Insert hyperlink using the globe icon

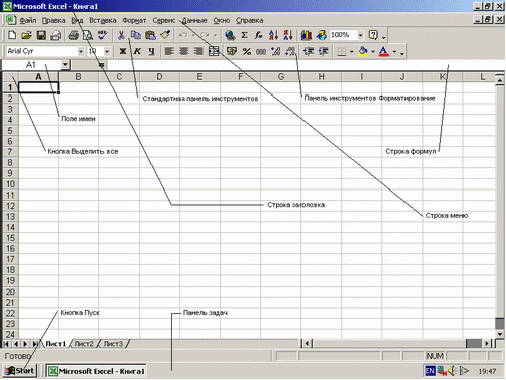point(230,35)
